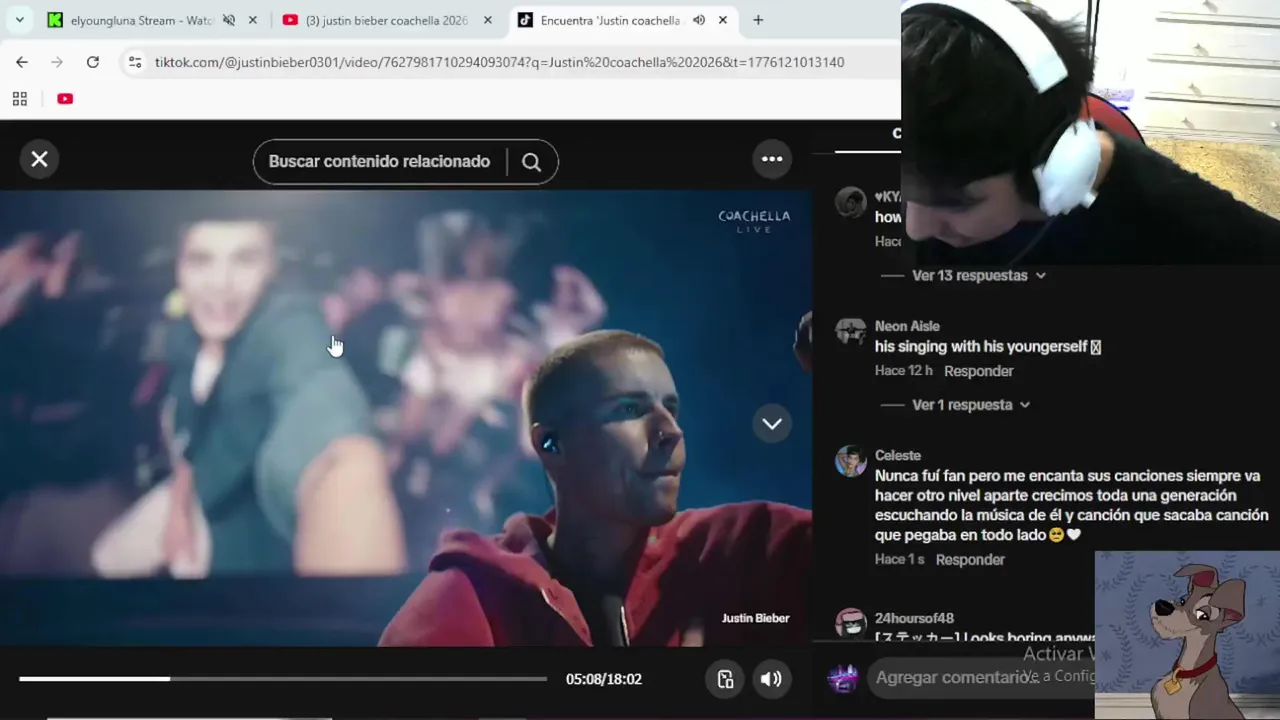Unmute the elyoungluna Stream tab audio icon
This screenshot has width=1280, height=720.
229,20
